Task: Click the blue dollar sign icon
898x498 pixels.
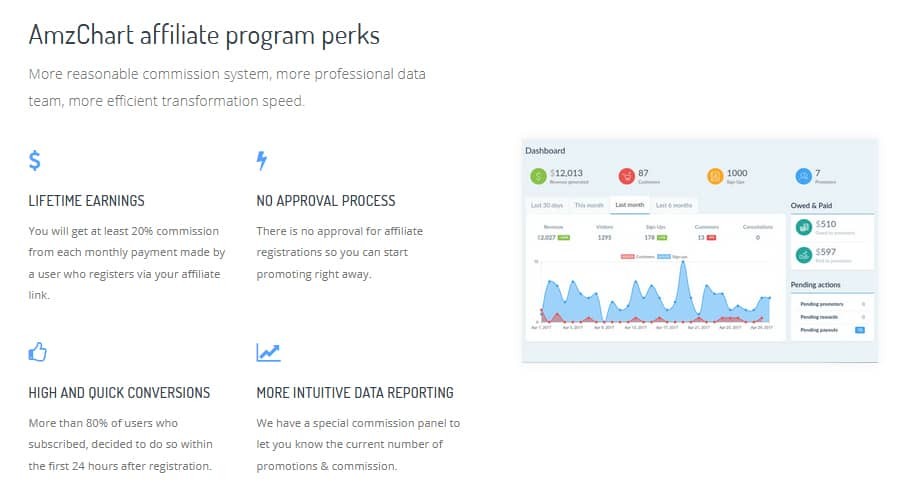Action: [34, 161]
